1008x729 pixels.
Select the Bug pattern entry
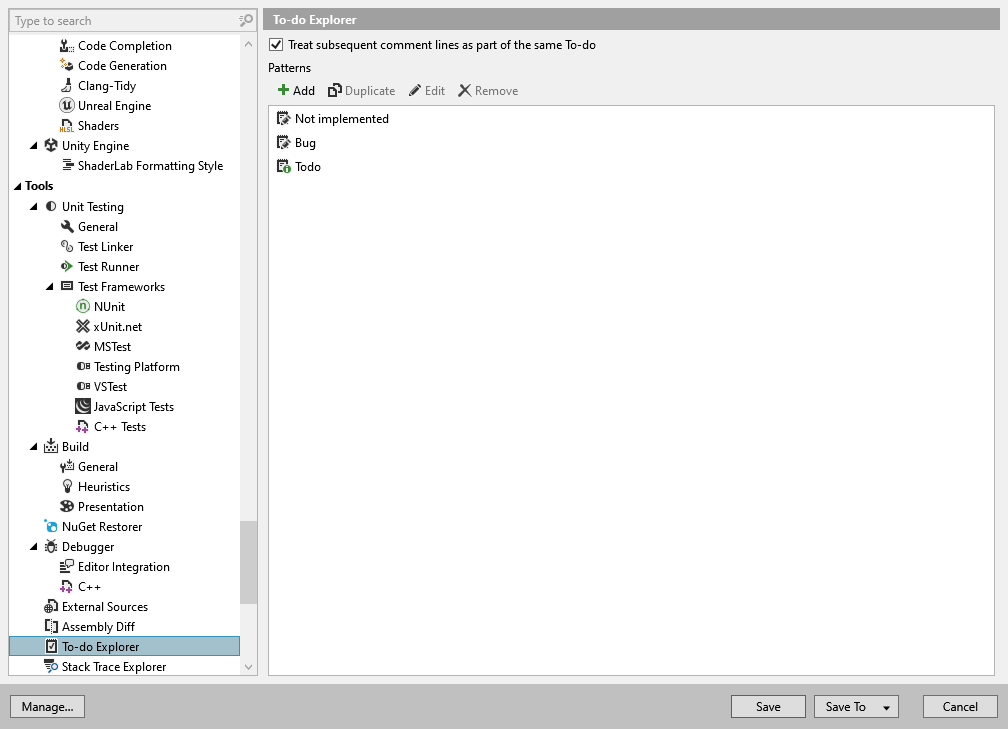click(x=303, y=142)
